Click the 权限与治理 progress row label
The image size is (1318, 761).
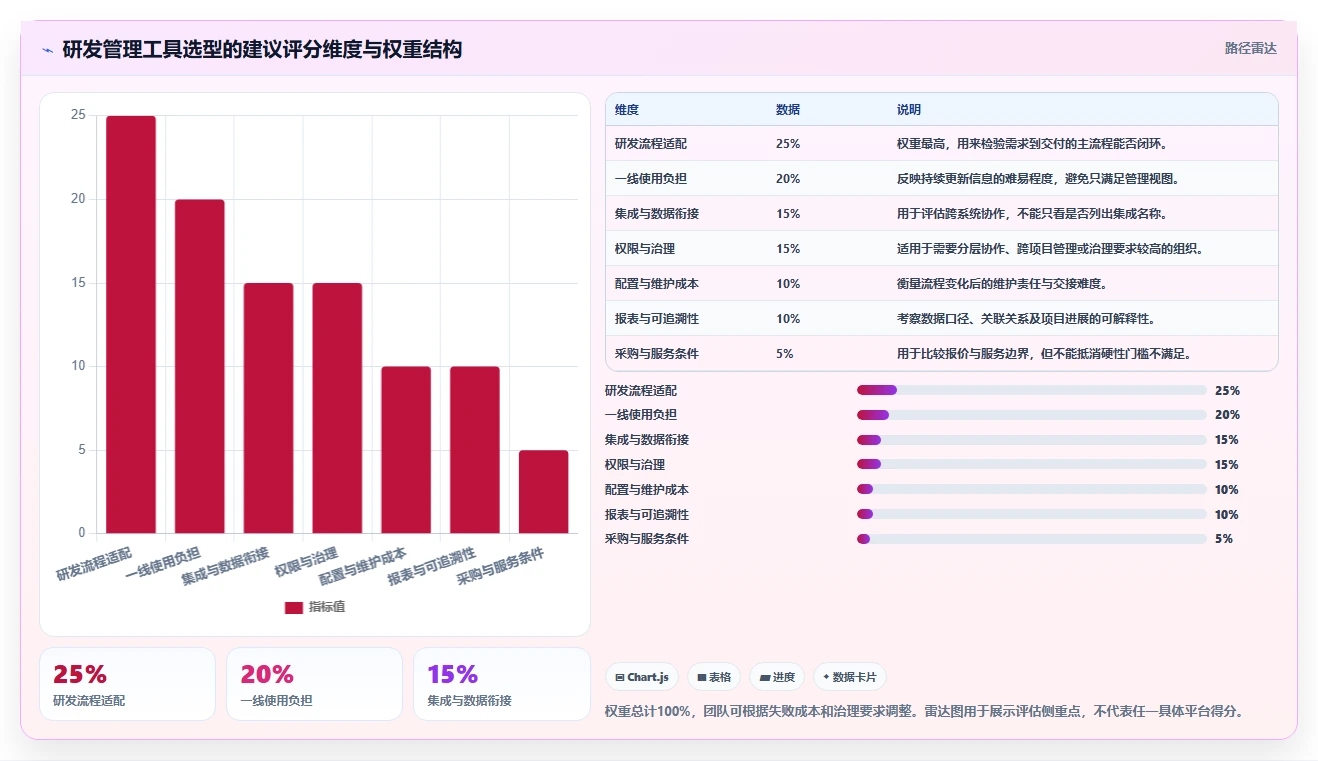(x=635, y=465)
